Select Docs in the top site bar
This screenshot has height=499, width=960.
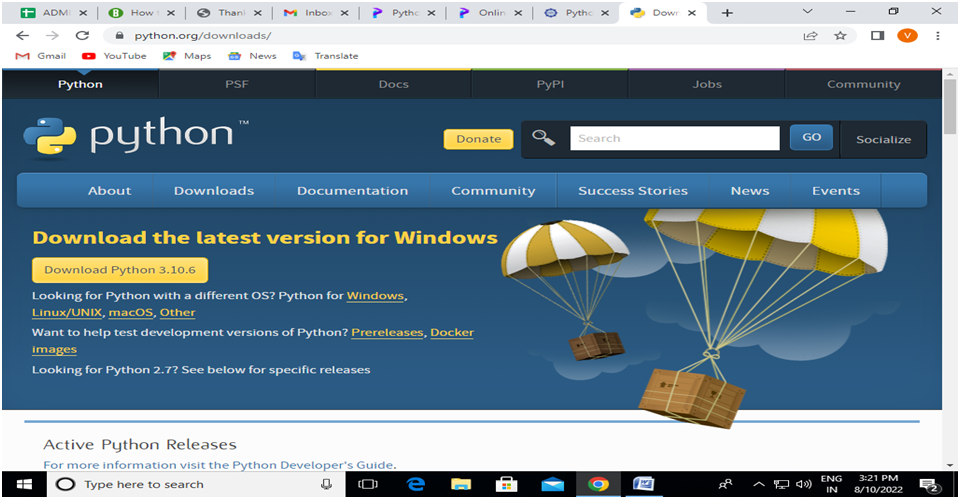click(x=394, y=84)
